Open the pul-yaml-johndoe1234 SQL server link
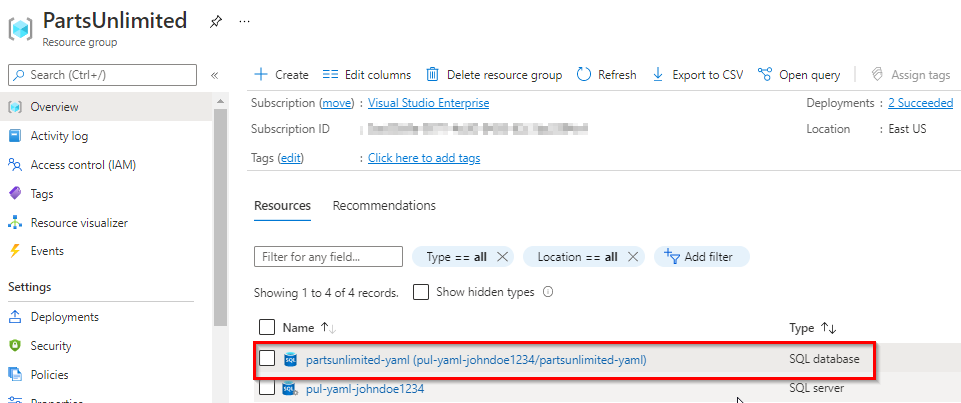This screenshot has width=961, height=403. click(x=365, y=389)
